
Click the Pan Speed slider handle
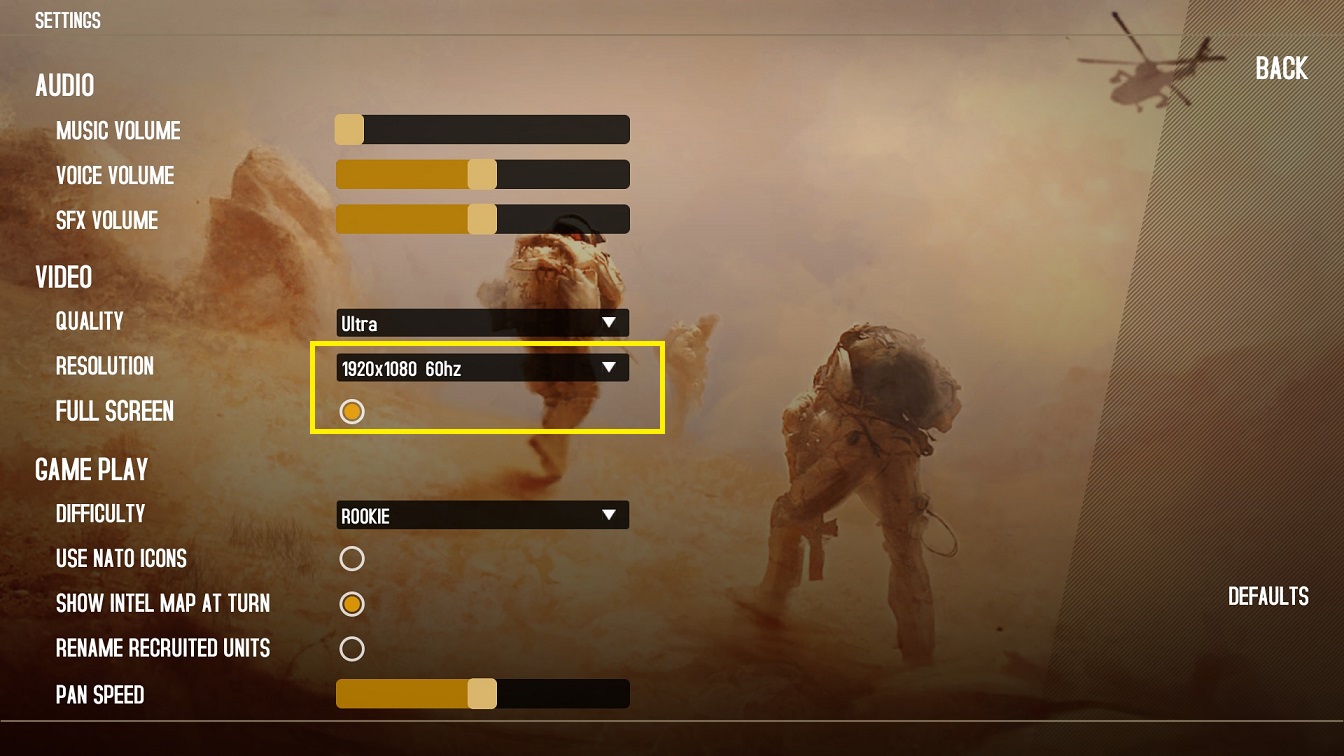pos(482,694)
